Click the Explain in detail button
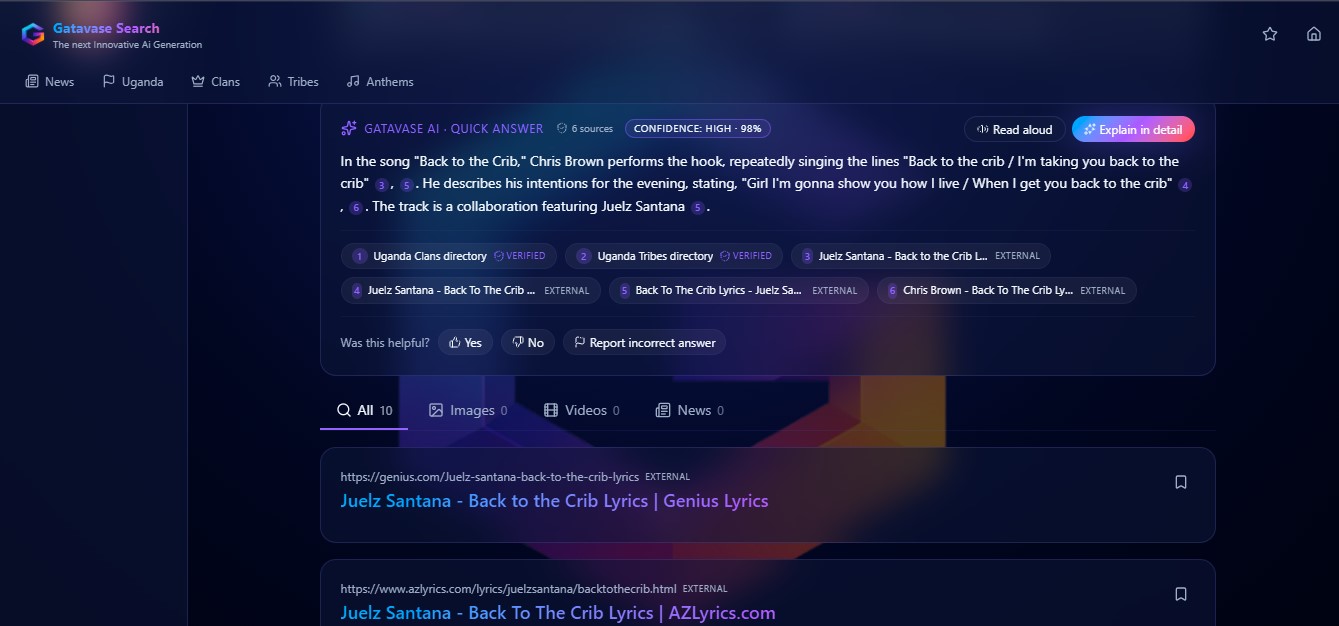 pyautogui.click(x=1133, y=129)
